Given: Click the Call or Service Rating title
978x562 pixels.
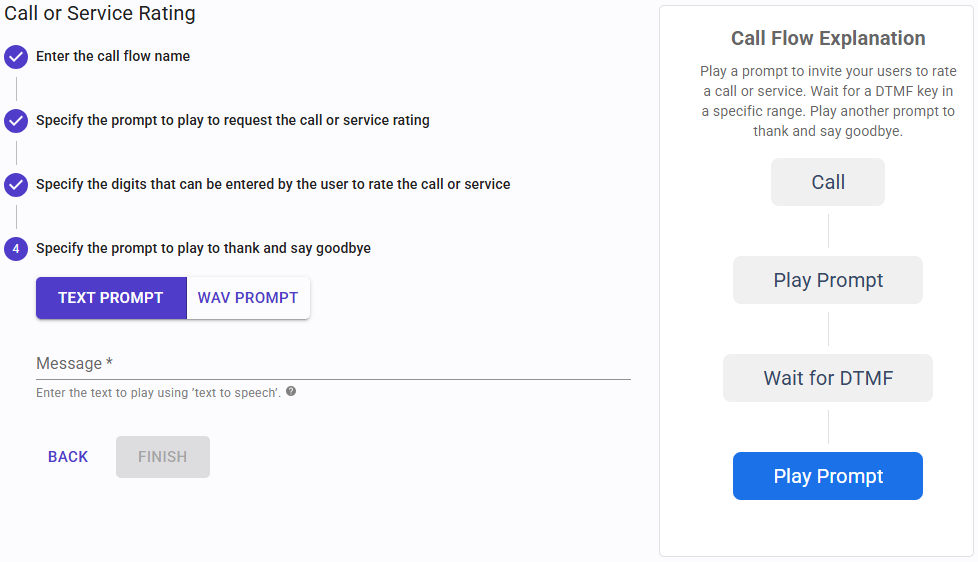Looking at the screenshot, I should [100, 14].
